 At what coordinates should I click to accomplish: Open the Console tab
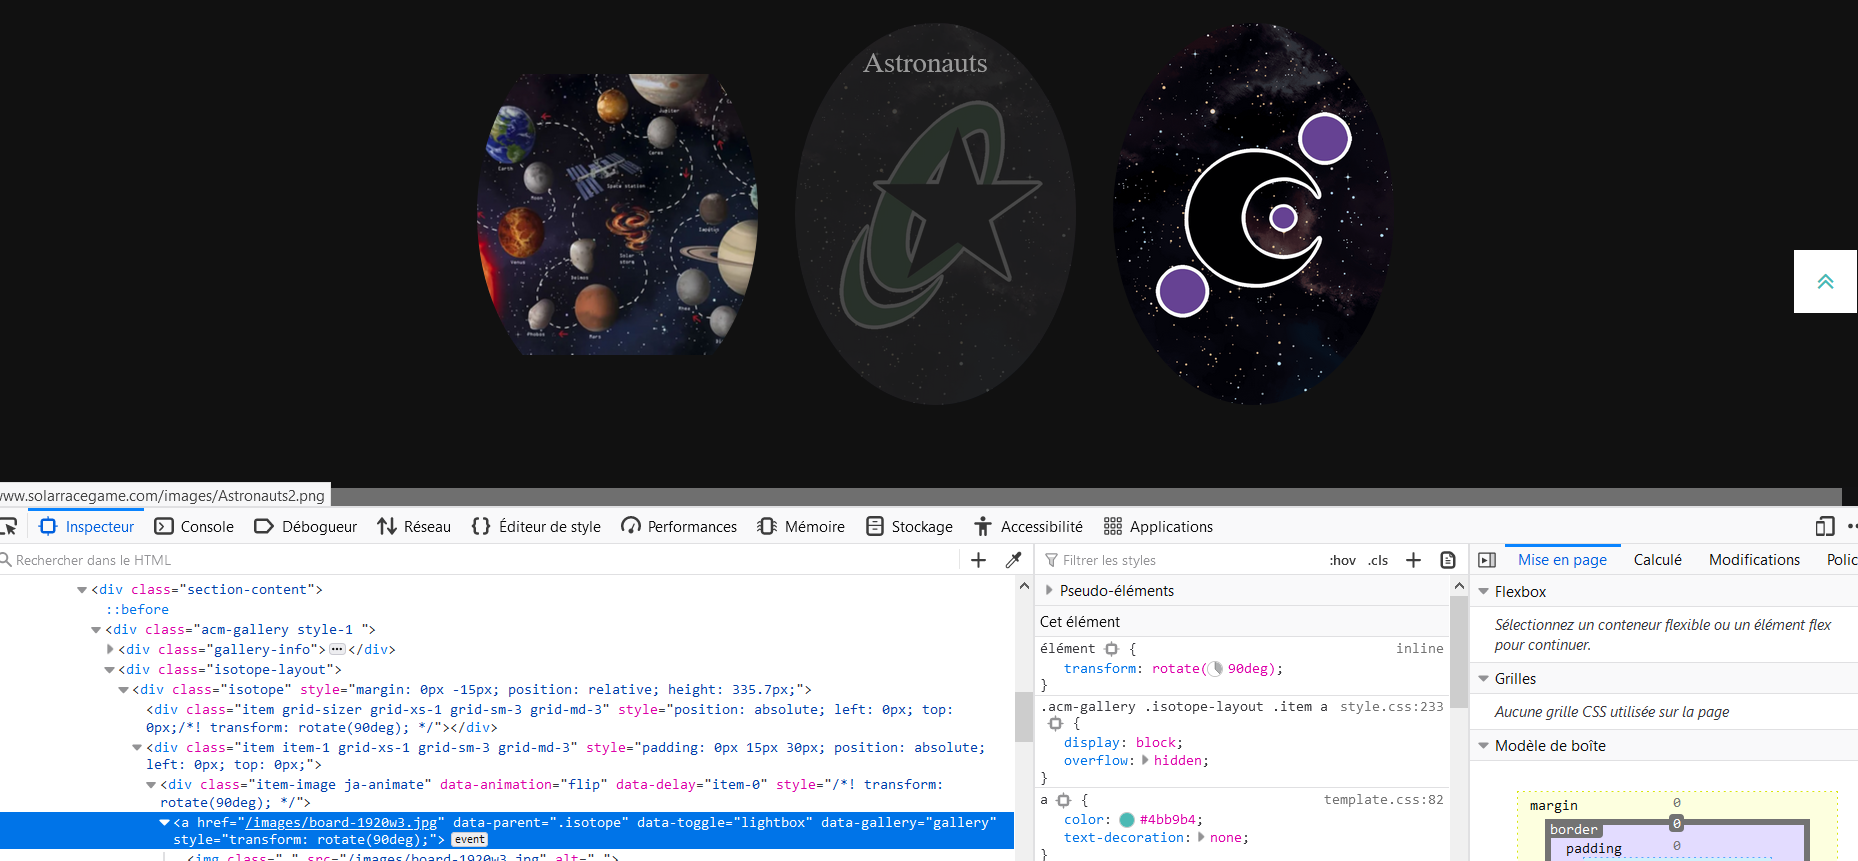[194, 526]
